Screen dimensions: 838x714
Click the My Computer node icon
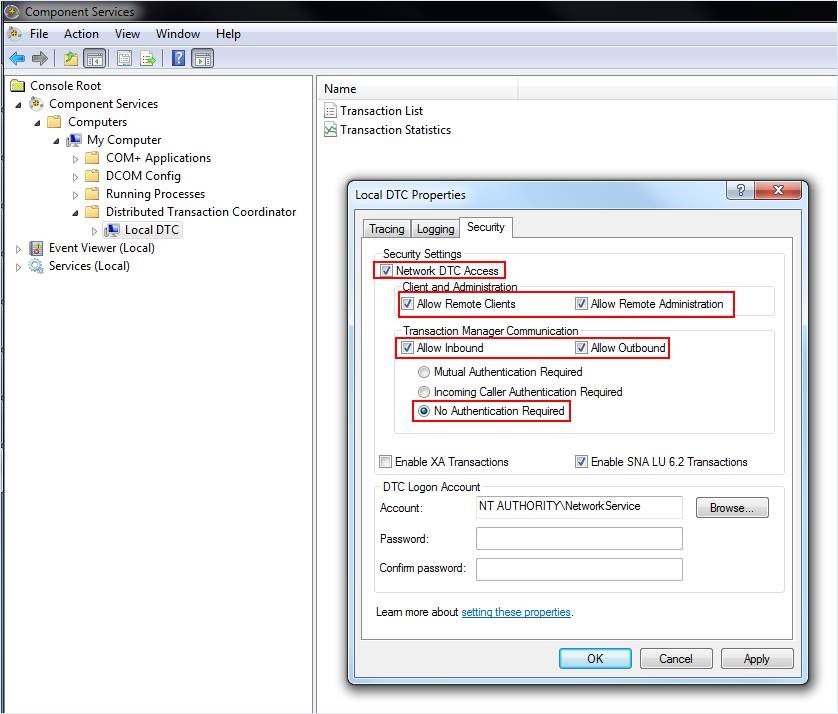click(x=74, y=140)
